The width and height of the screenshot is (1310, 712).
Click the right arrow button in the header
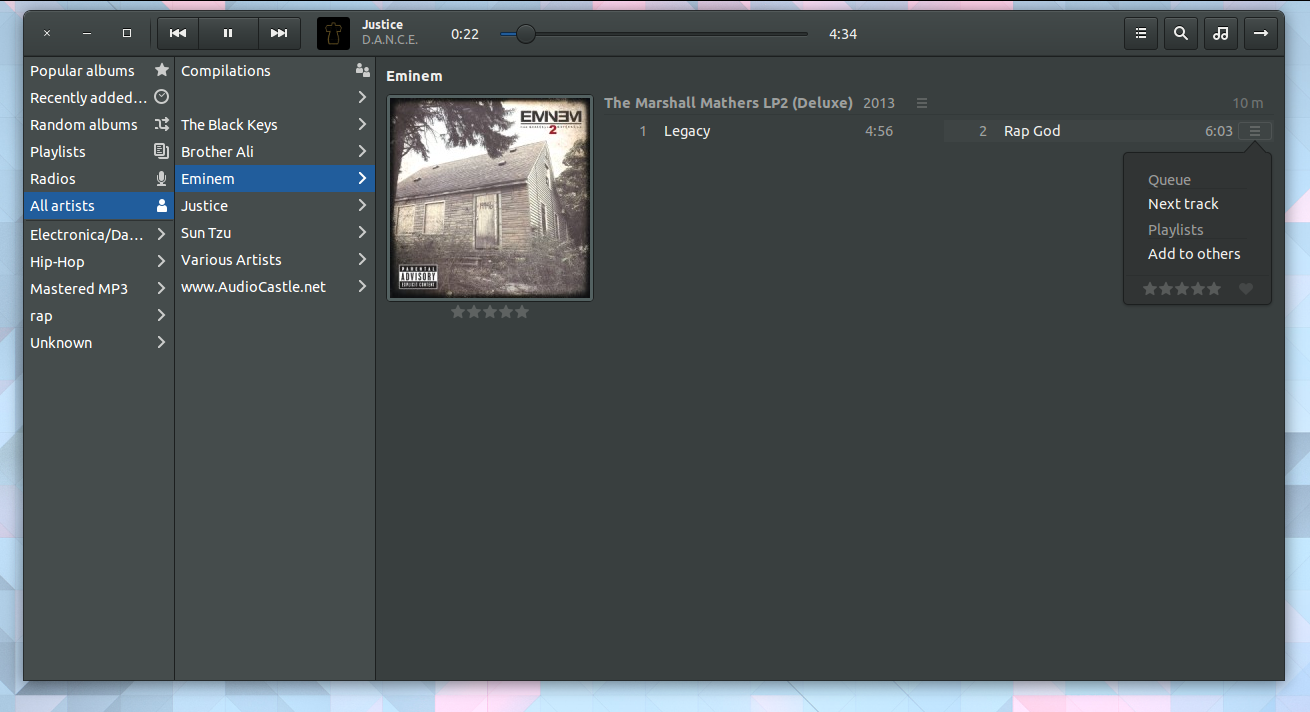(x=1260, y=33)
